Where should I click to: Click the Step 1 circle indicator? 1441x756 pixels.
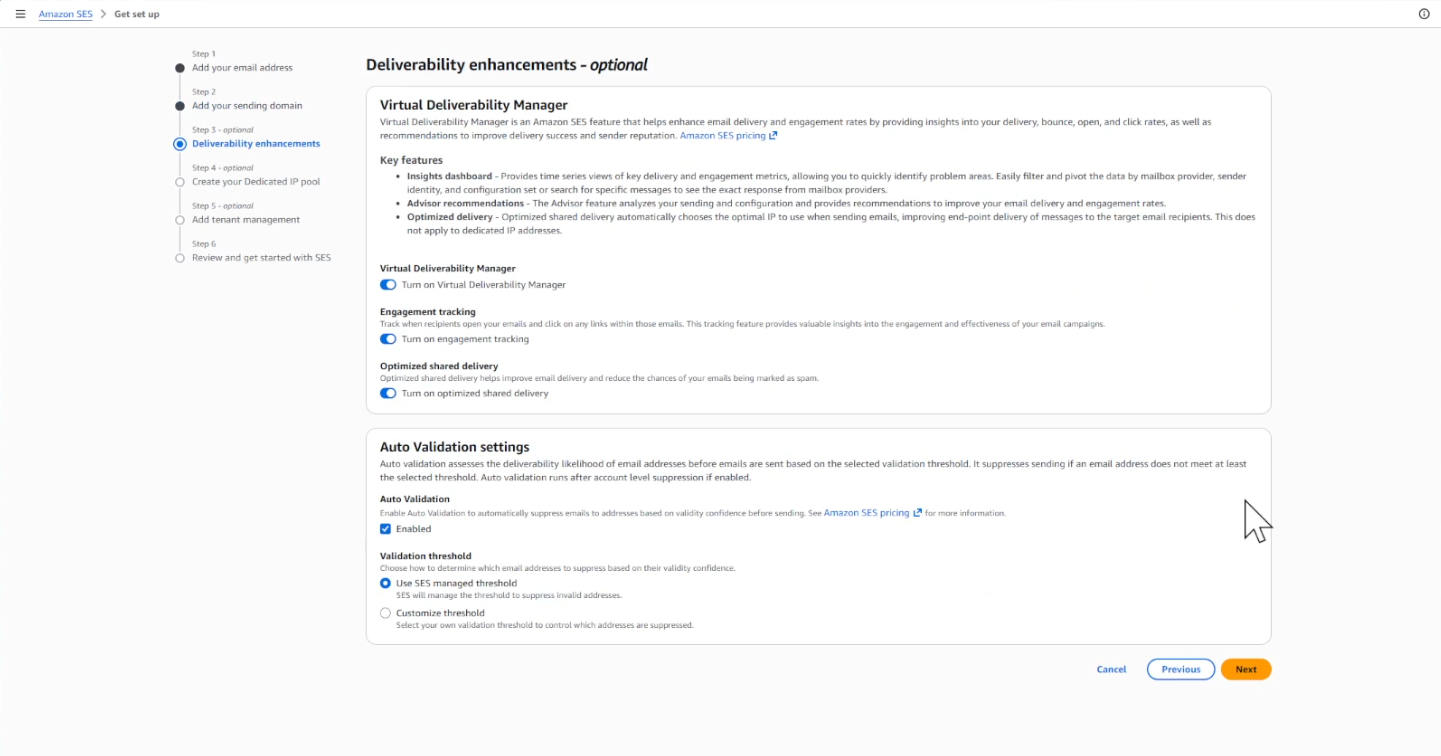(180, 68)
